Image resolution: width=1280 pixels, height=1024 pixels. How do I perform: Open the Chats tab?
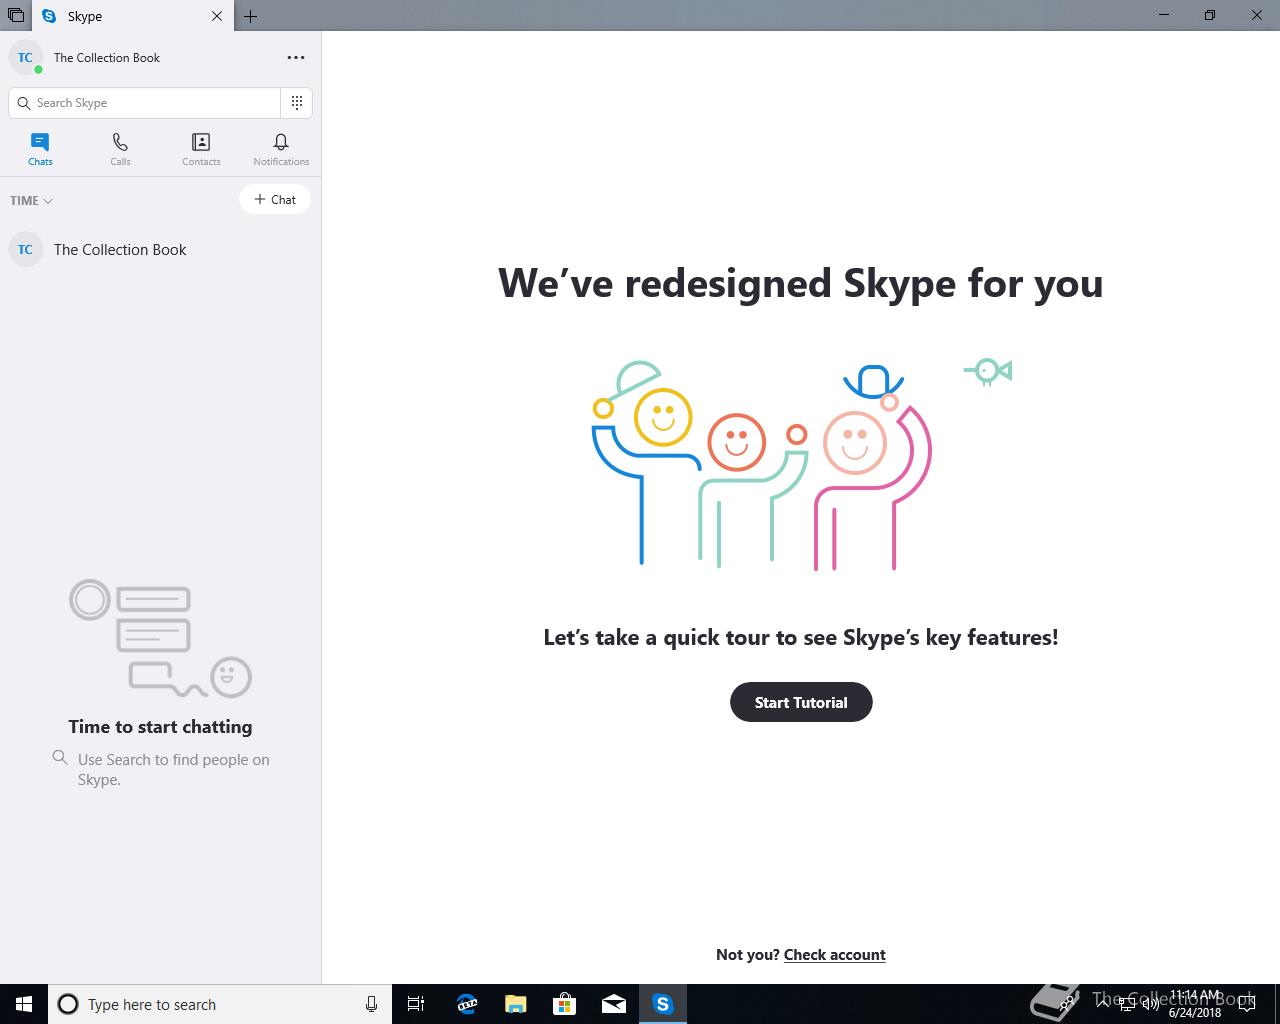[40, 149]
